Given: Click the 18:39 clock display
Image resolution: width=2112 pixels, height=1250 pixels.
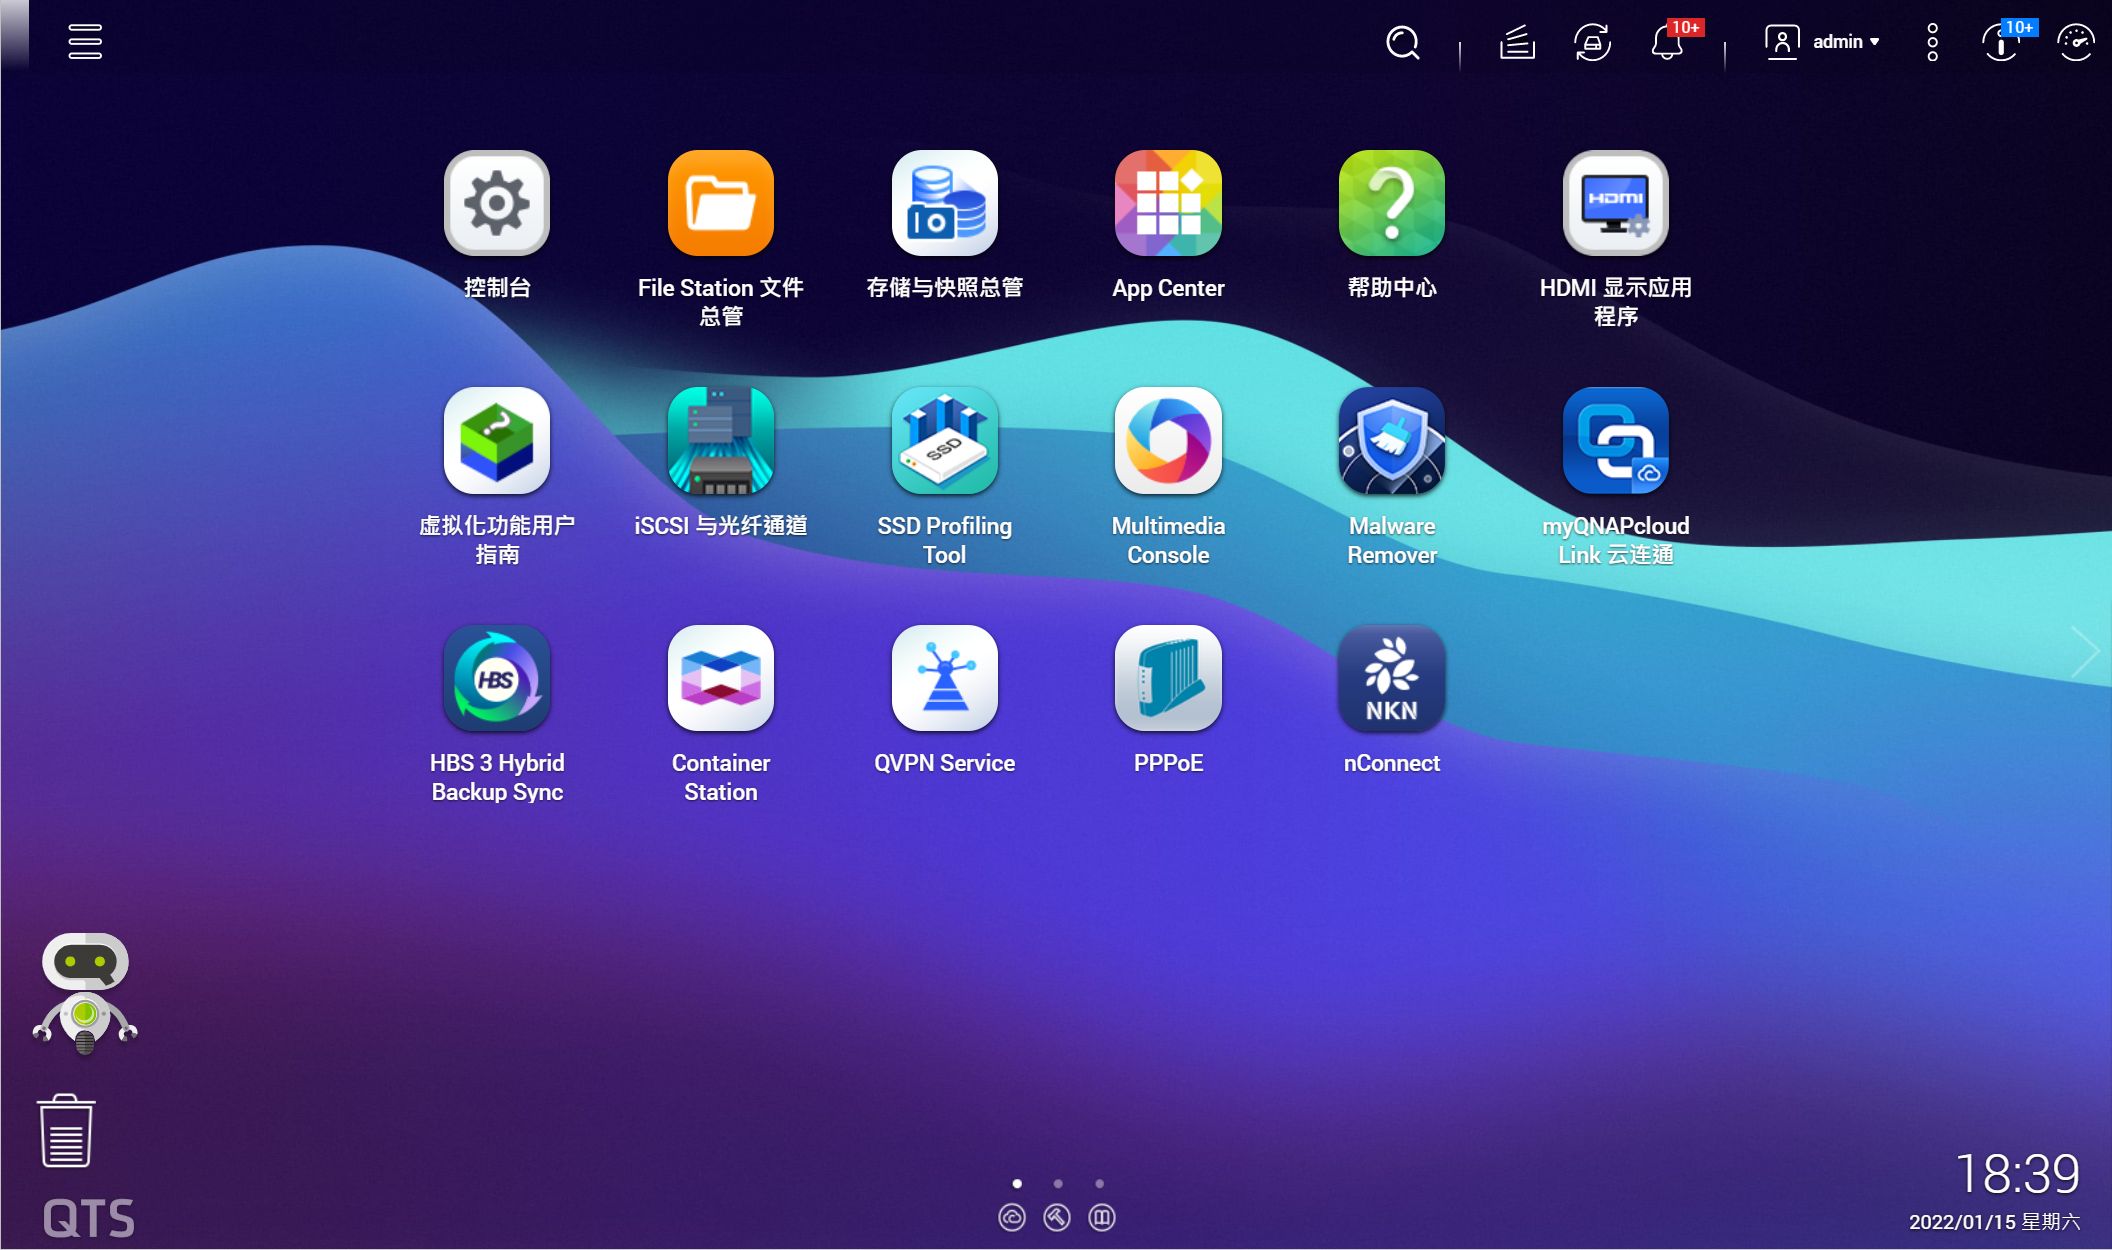Looking at the screenshot, I should (x=2017, y=1174).
